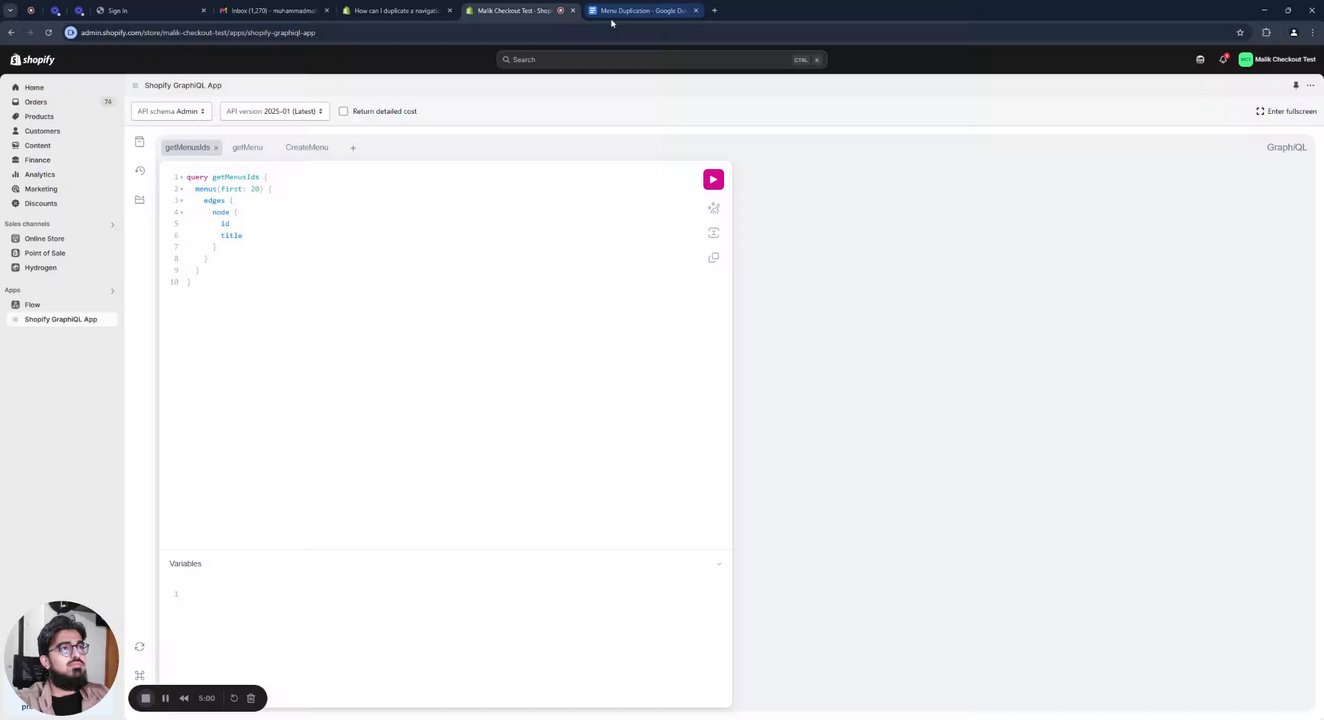The width and height of the screenshot is (1324, 720).
Task: Close the getMenusIds tab
Action: pyautogui.click(x=216, y=148)
